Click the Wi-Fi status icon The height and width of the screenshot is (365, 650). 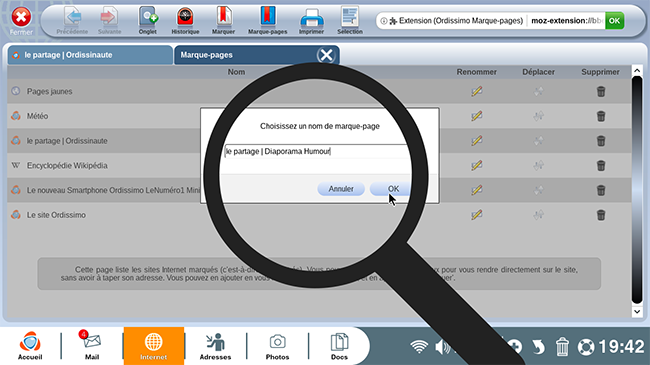(419, 346)
